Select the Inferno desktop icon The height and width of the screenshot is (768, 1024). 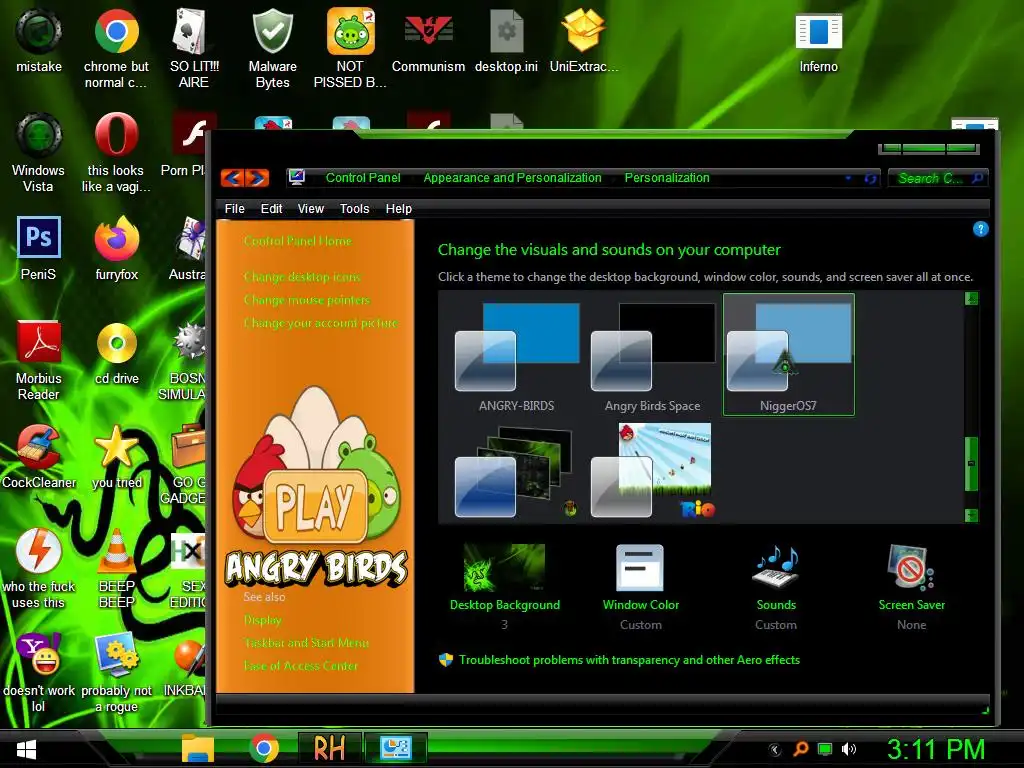tap(818, 32)
